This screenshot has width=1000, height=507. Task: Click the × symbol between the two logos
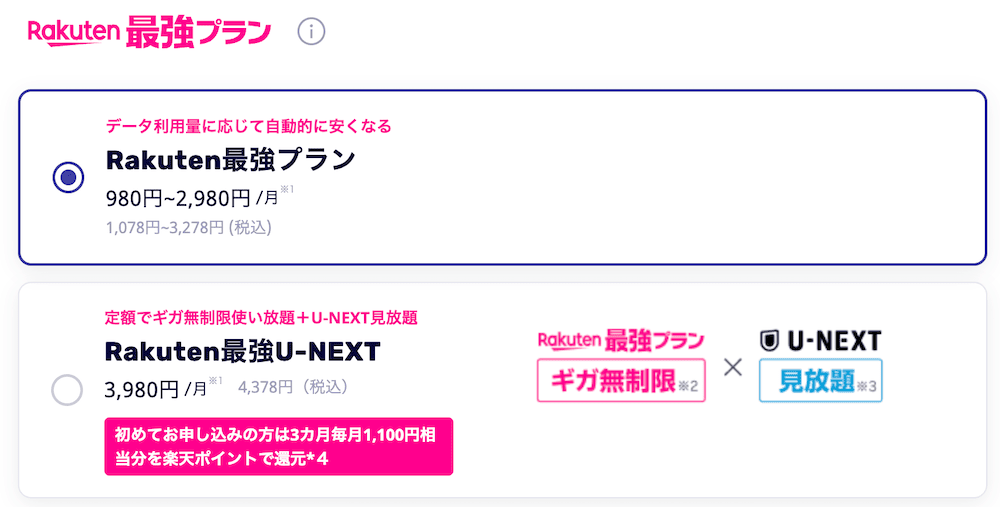pos(732,366)
